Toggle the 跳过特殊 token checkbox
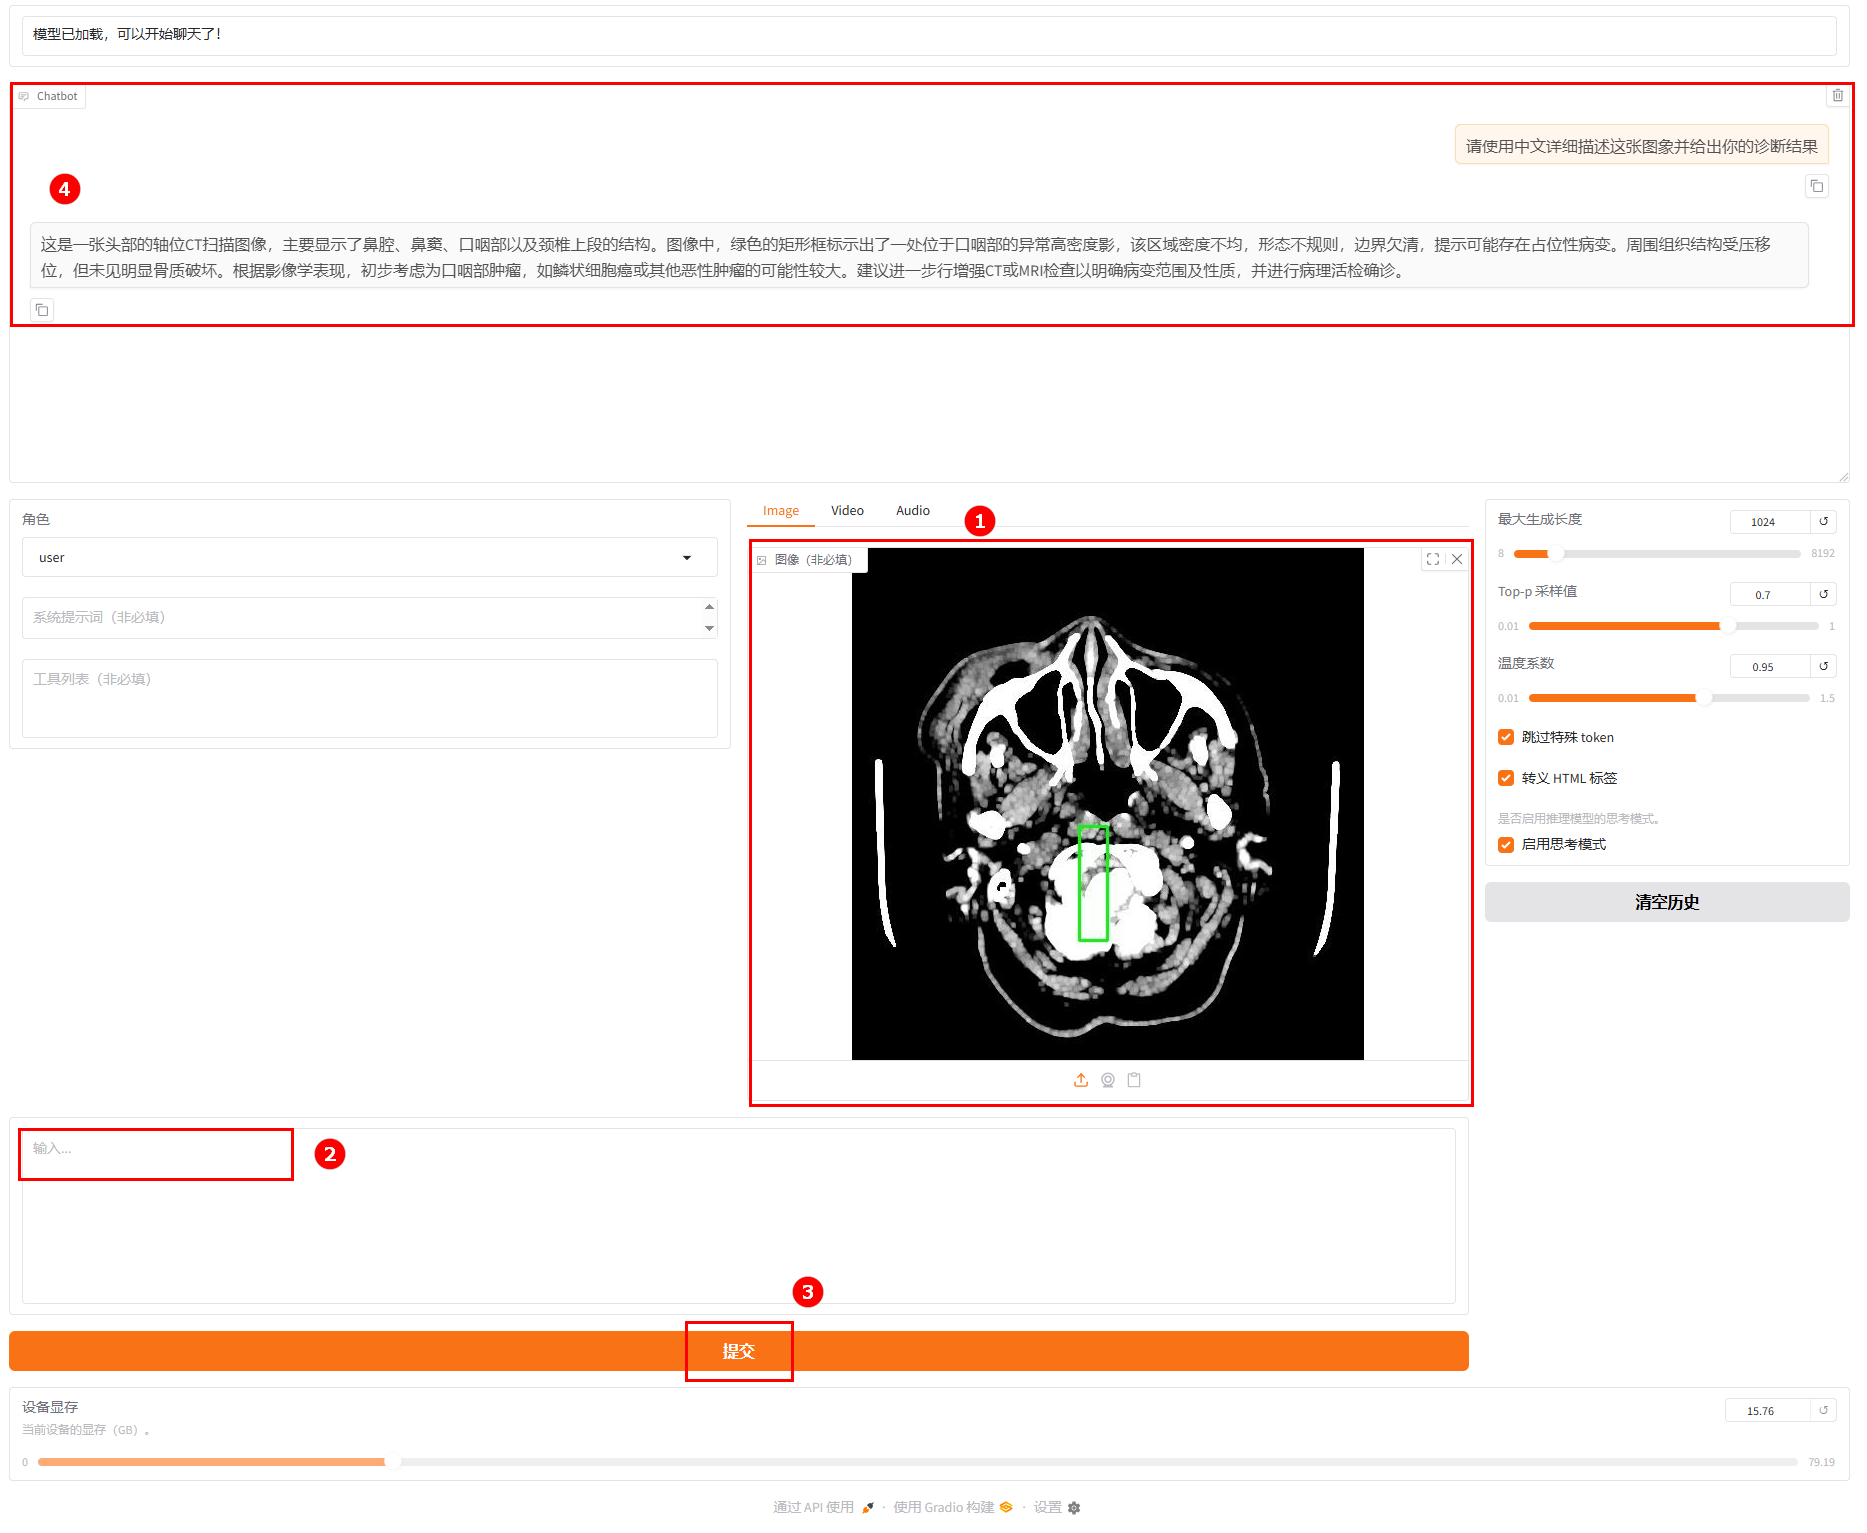 [x=1506, y=737]
